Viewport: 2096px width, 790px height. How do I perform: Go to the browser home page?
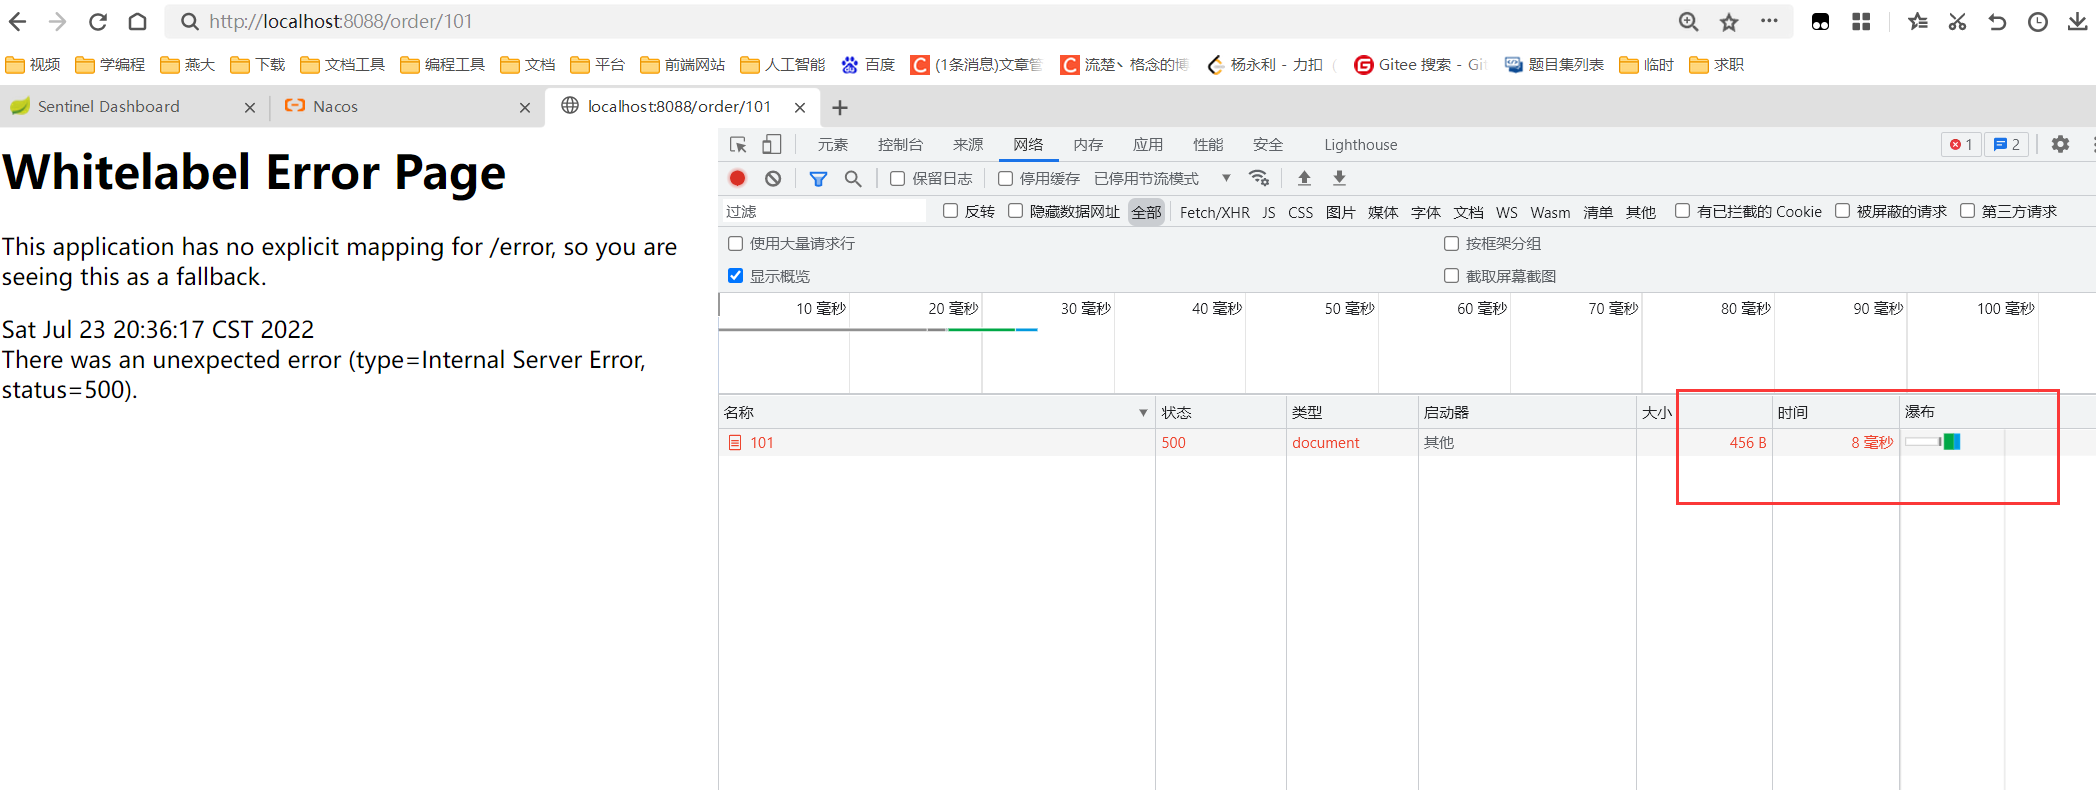138,21
